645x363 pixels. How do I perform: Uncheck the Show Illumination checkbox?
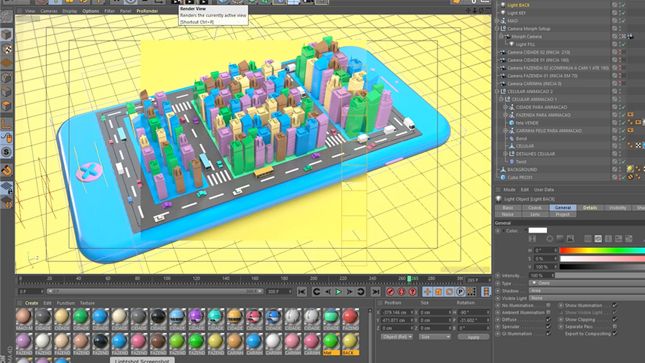(x=615, y=305)
